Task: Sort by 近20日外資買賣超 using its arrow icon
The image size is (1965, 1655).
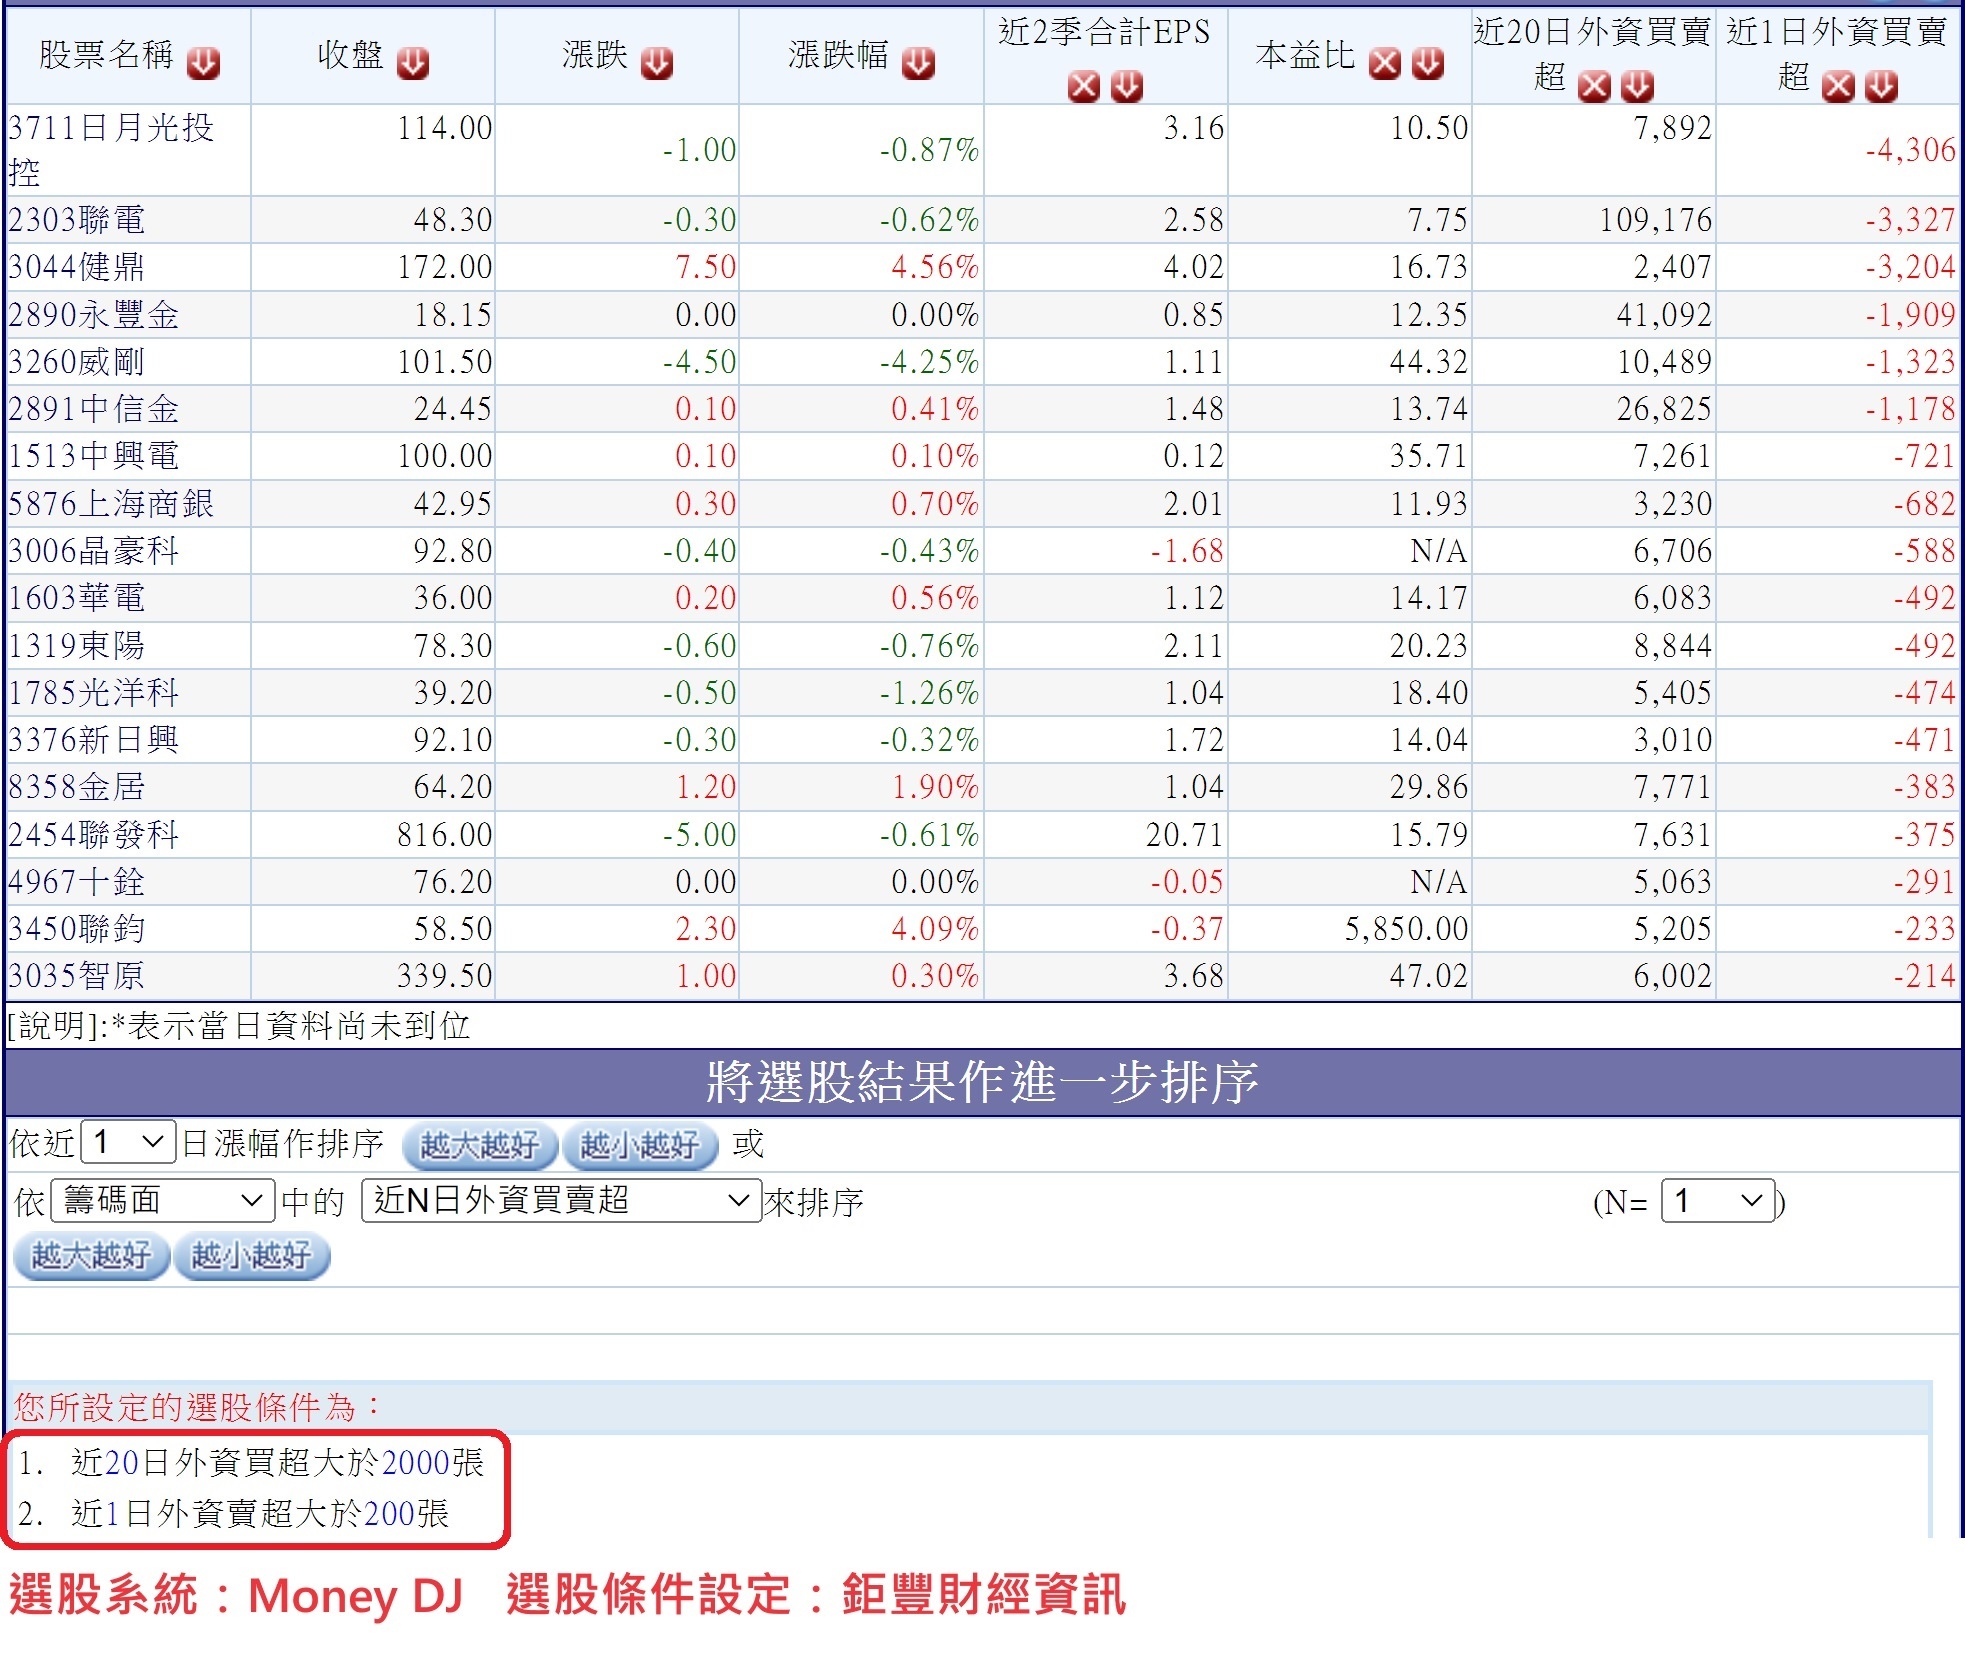Action: point(1637,87)
